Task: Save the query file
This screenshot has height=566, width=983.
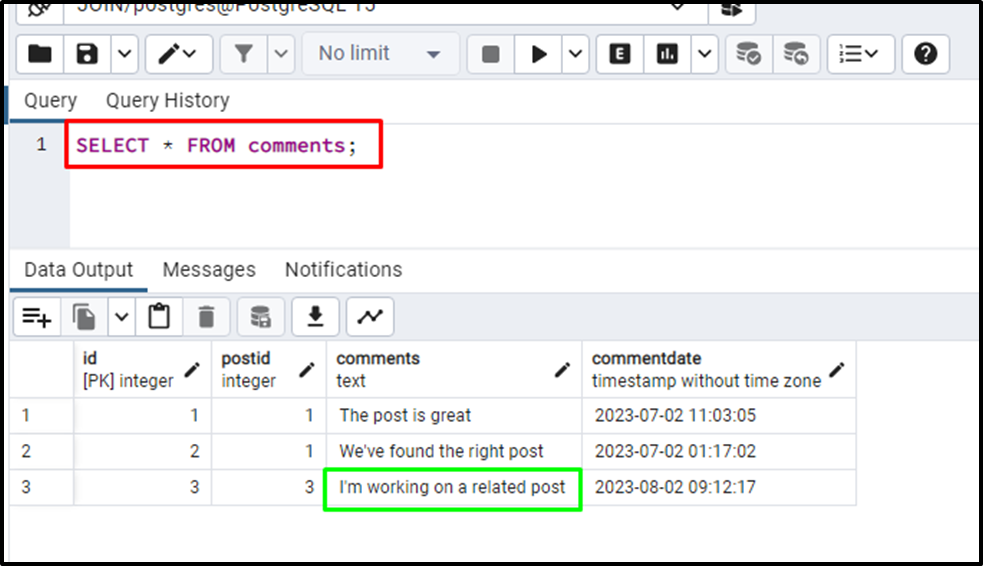Action: 87,54
